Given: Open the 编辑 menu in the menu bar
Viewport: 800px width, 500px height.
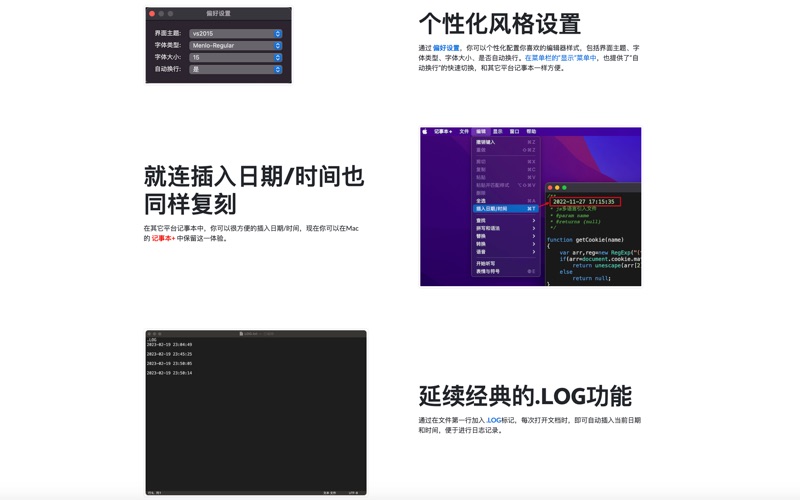Looking at the screenshot, I should (x=481, y=131).
